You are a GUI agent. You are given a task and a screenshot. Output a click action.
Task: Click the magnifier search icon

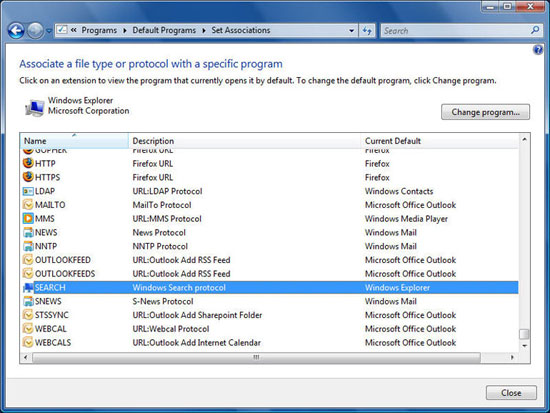[x=535, y=31]
